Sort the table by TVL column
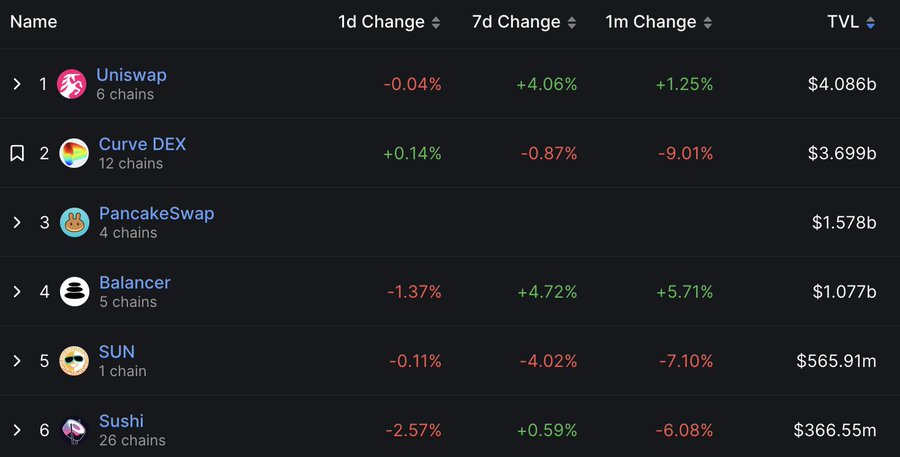900x457 pixels. click(x=851, y=22)
